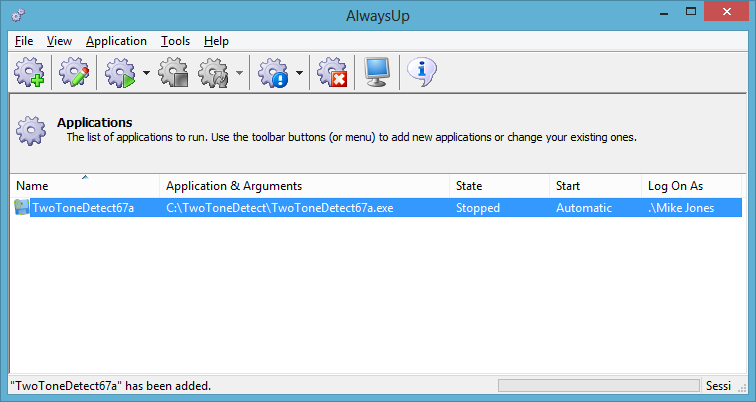Close the AlwaysUp window
This screenshot has width=756, height=402.
click(x=726, y=12)
